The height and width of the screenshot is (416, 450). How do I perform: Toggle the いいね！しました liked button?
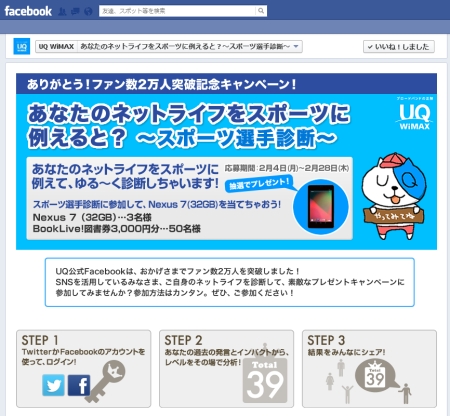coord(399,47)
